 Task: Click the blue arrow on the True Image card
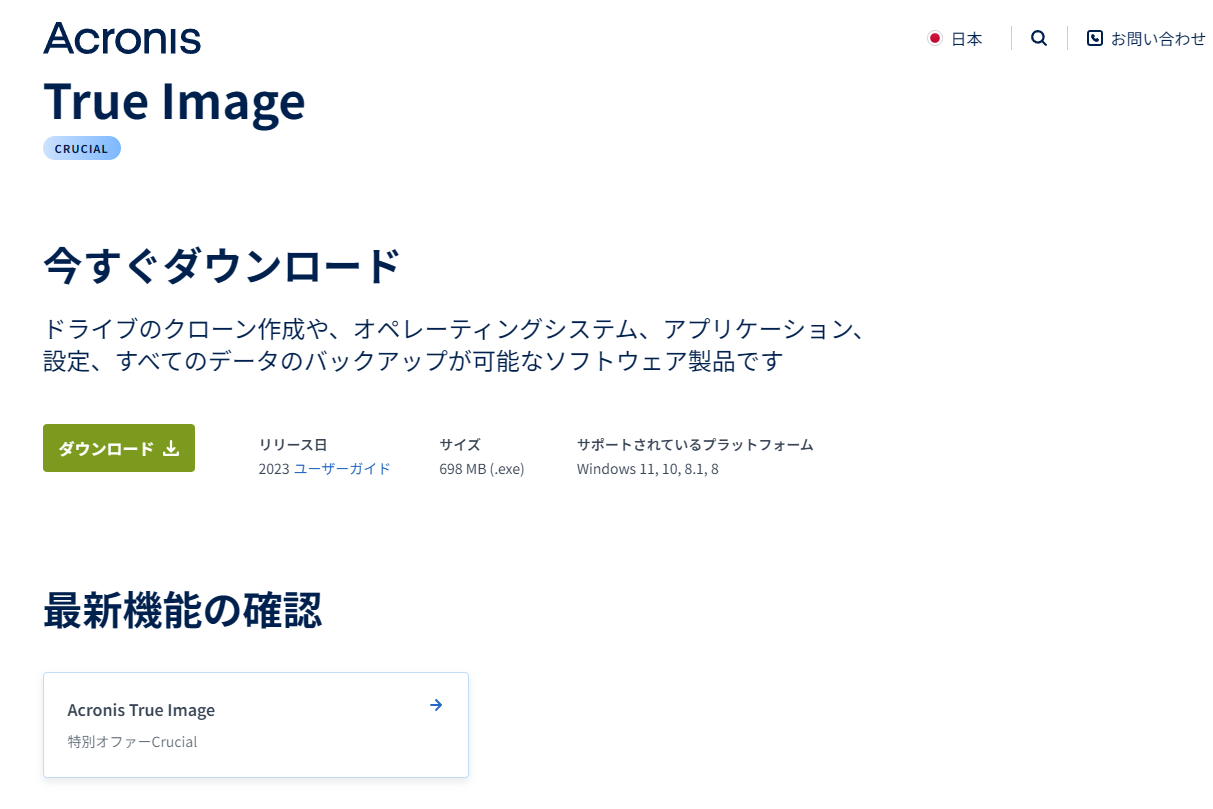click(436, 705)
